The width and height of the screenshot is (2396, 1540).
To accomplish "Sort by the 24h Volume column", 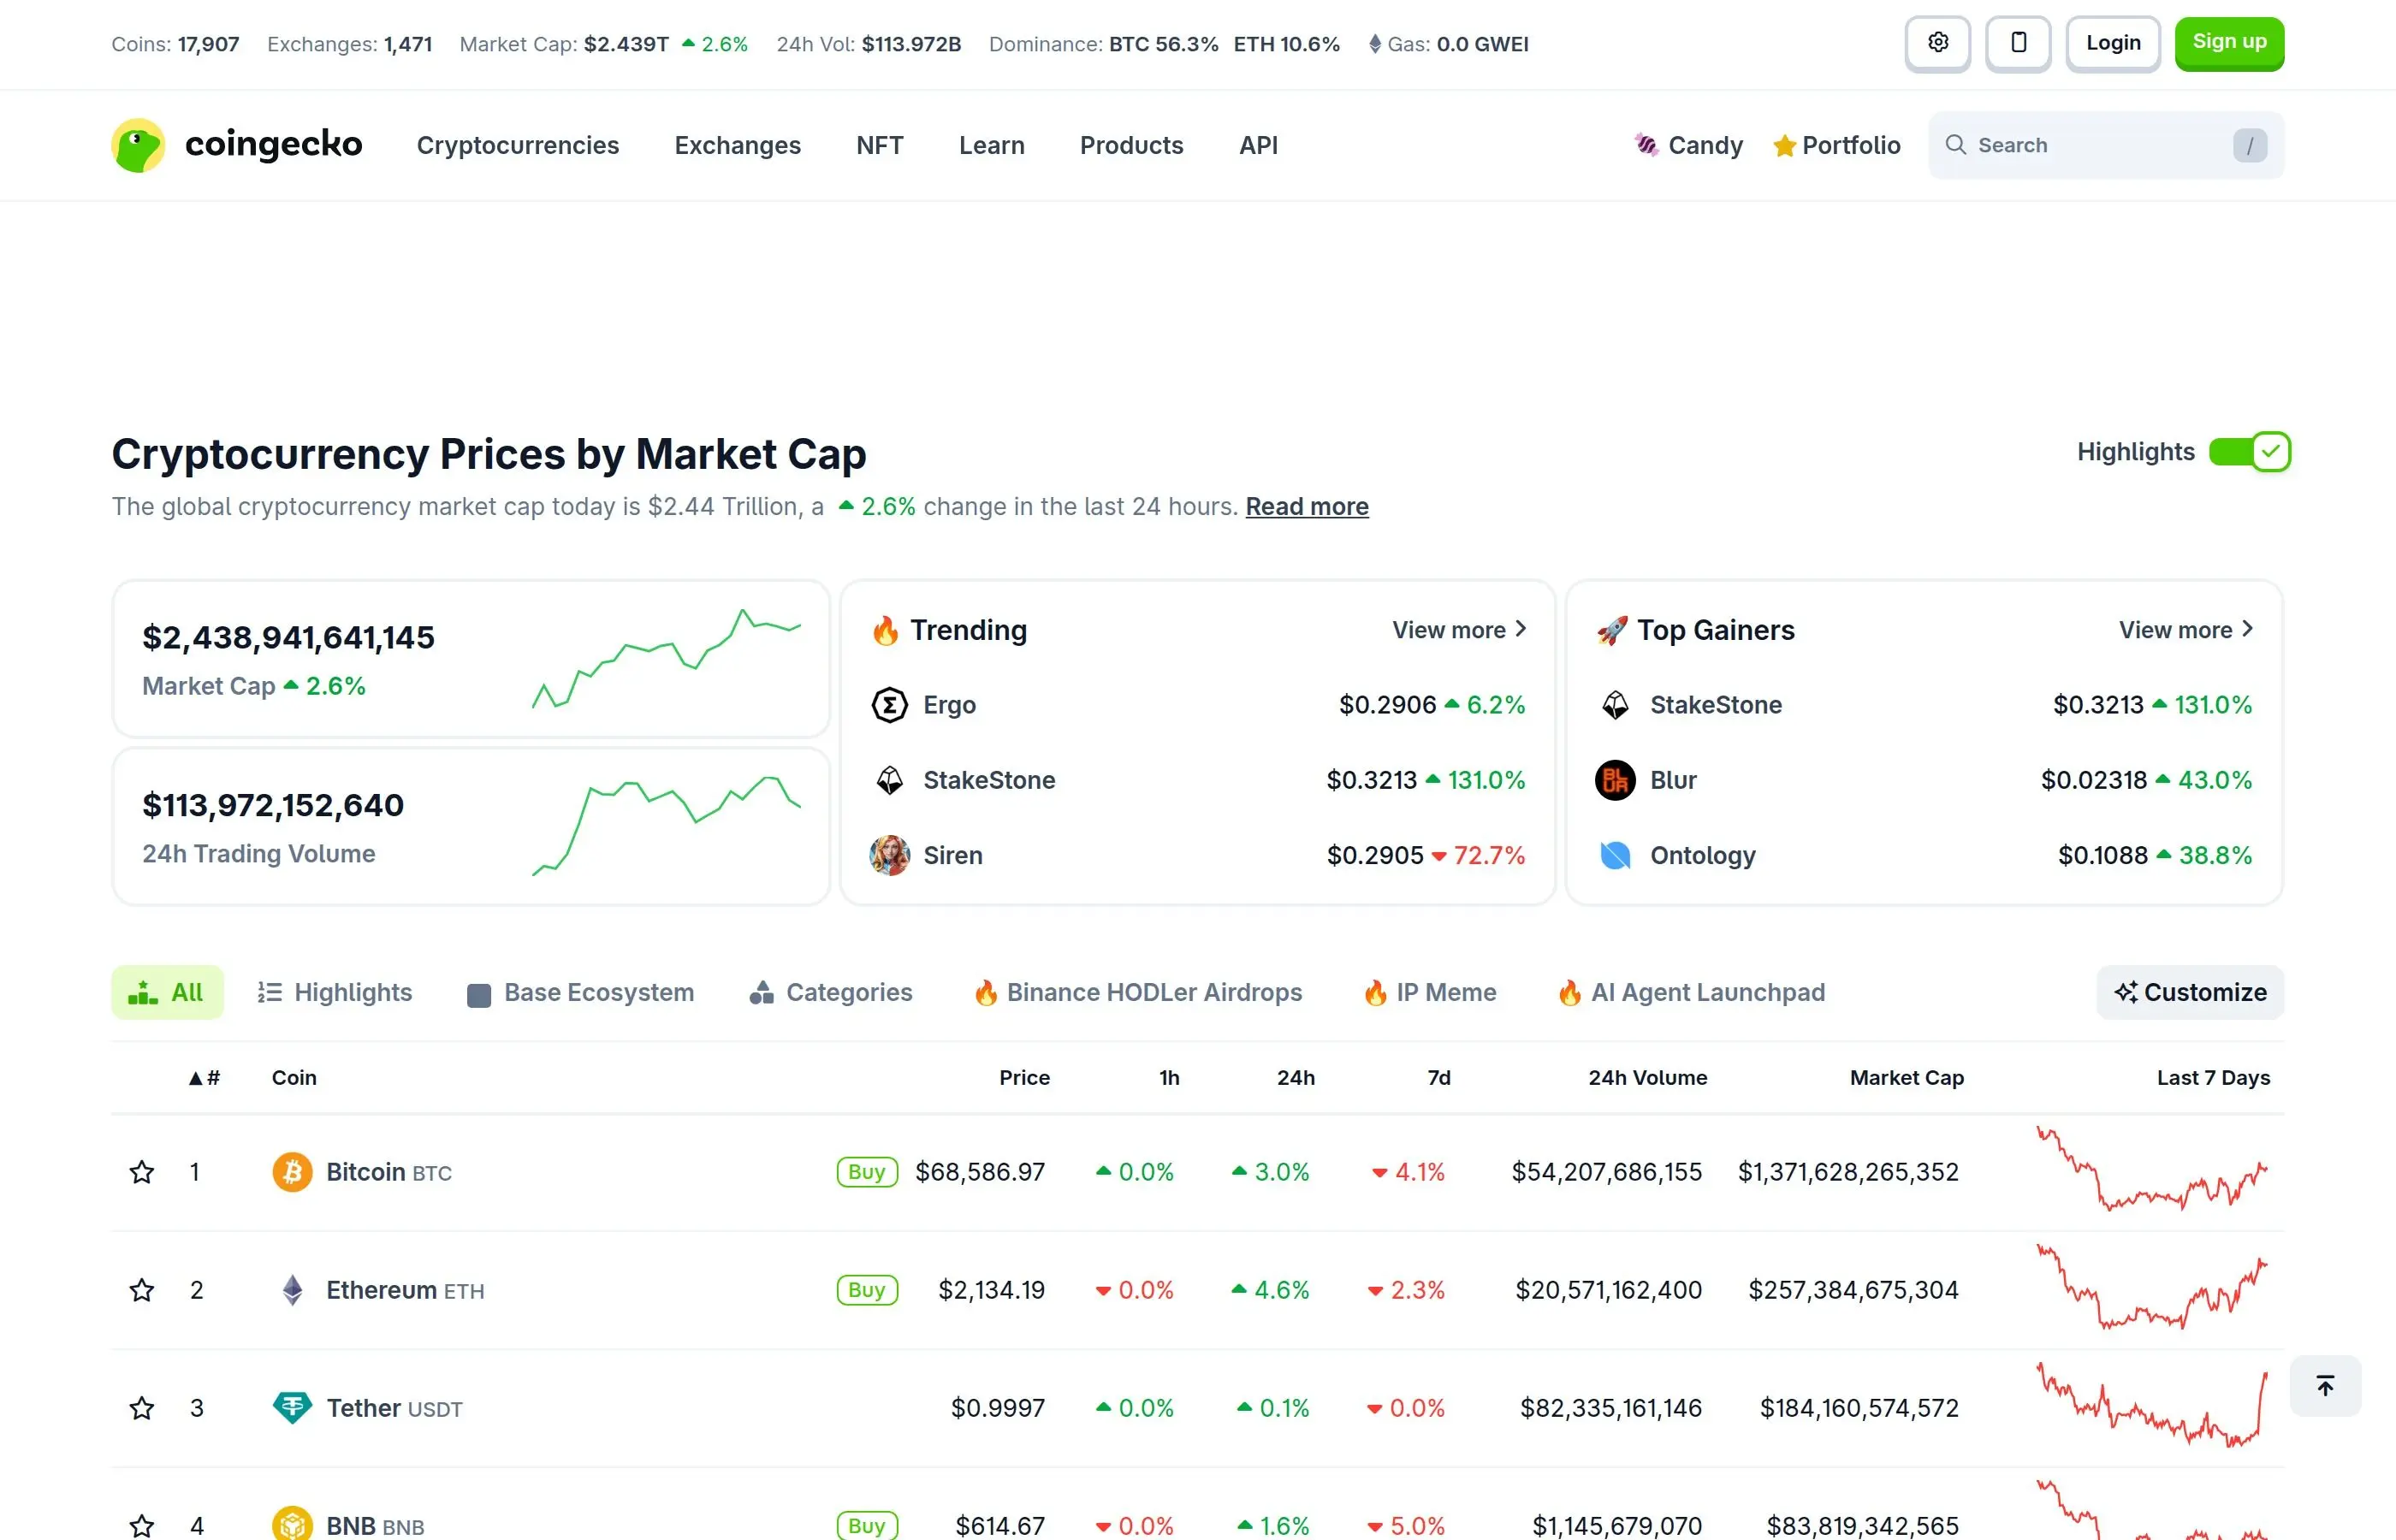I will coord(1648,1078).
